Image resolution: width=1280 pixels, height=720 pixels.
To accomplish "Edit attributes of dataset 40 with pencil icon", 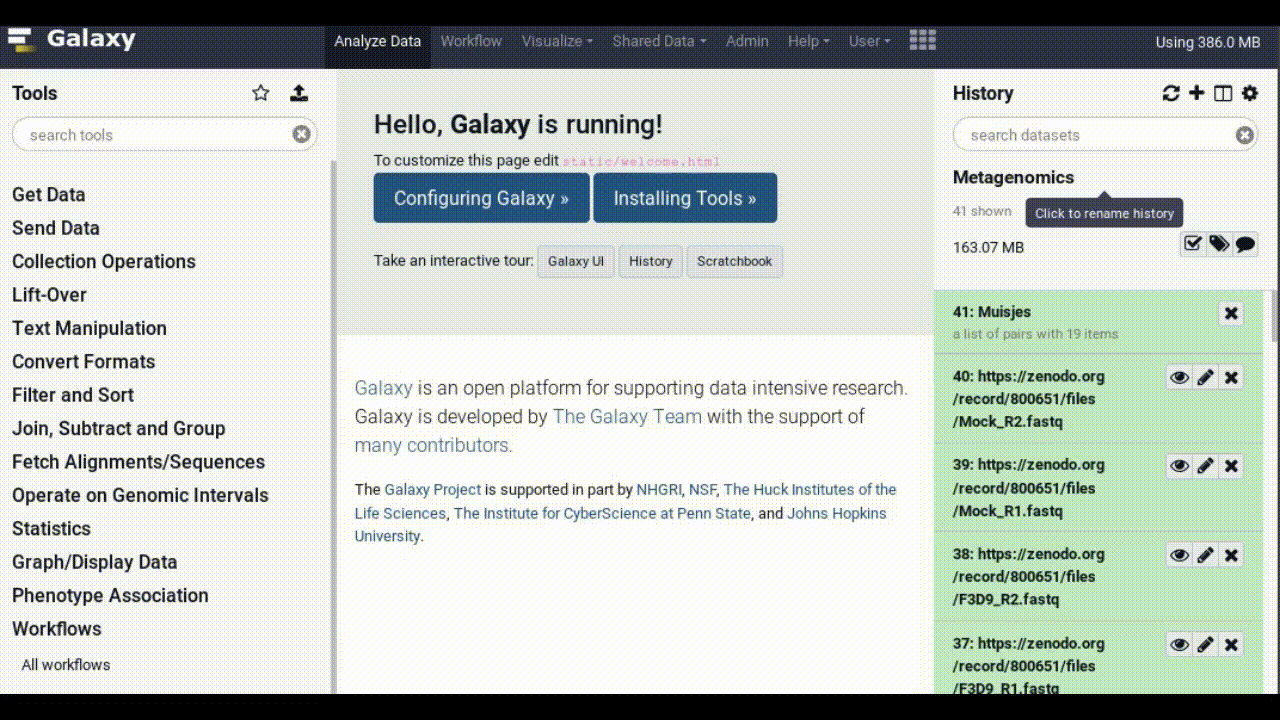I will click(x=1205, y=377).
